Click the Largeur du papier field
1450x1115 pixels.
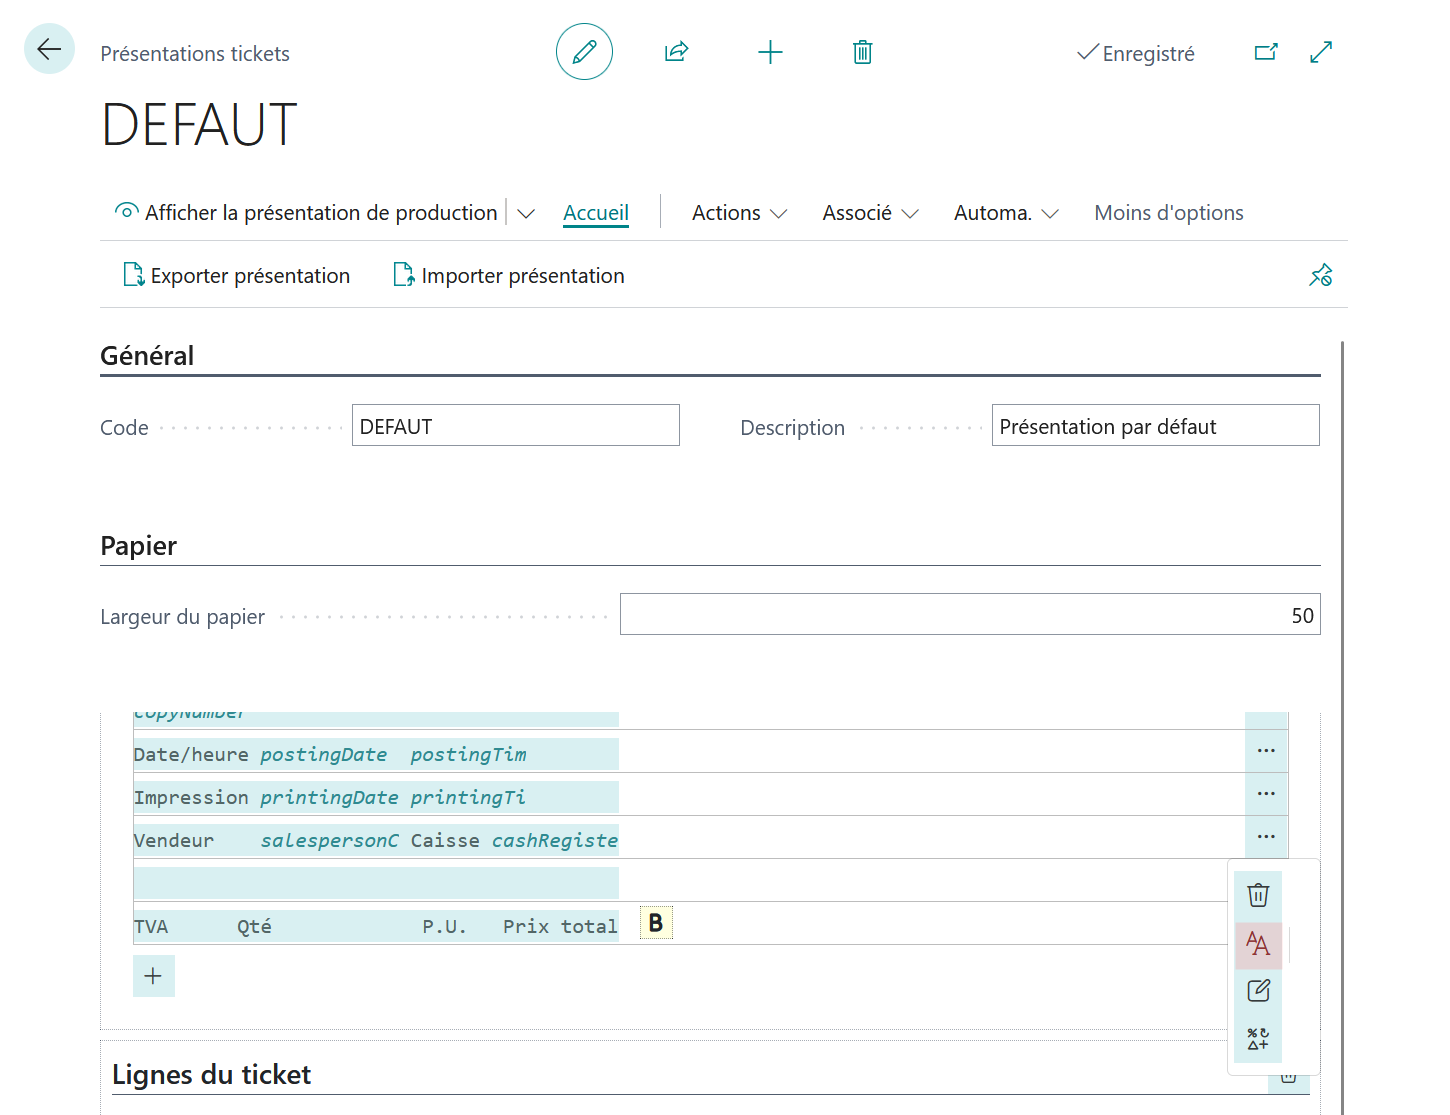click(970, 614)
